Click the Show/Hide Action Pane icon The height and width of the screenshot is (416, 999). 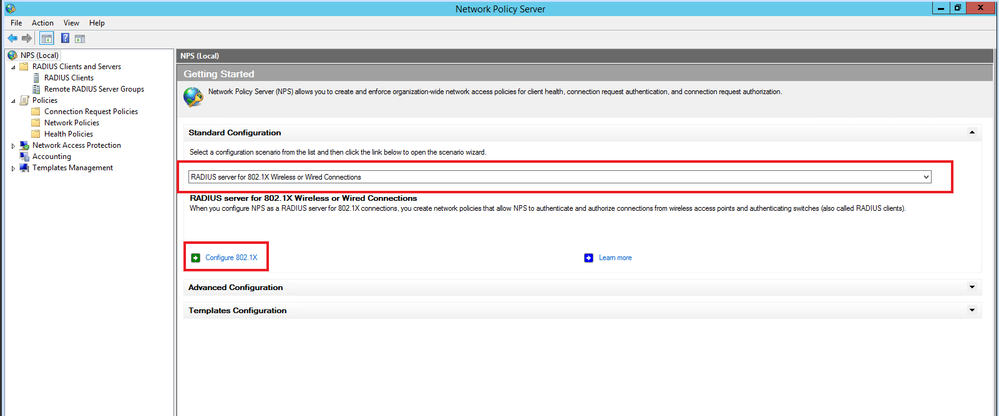point(79,38)
